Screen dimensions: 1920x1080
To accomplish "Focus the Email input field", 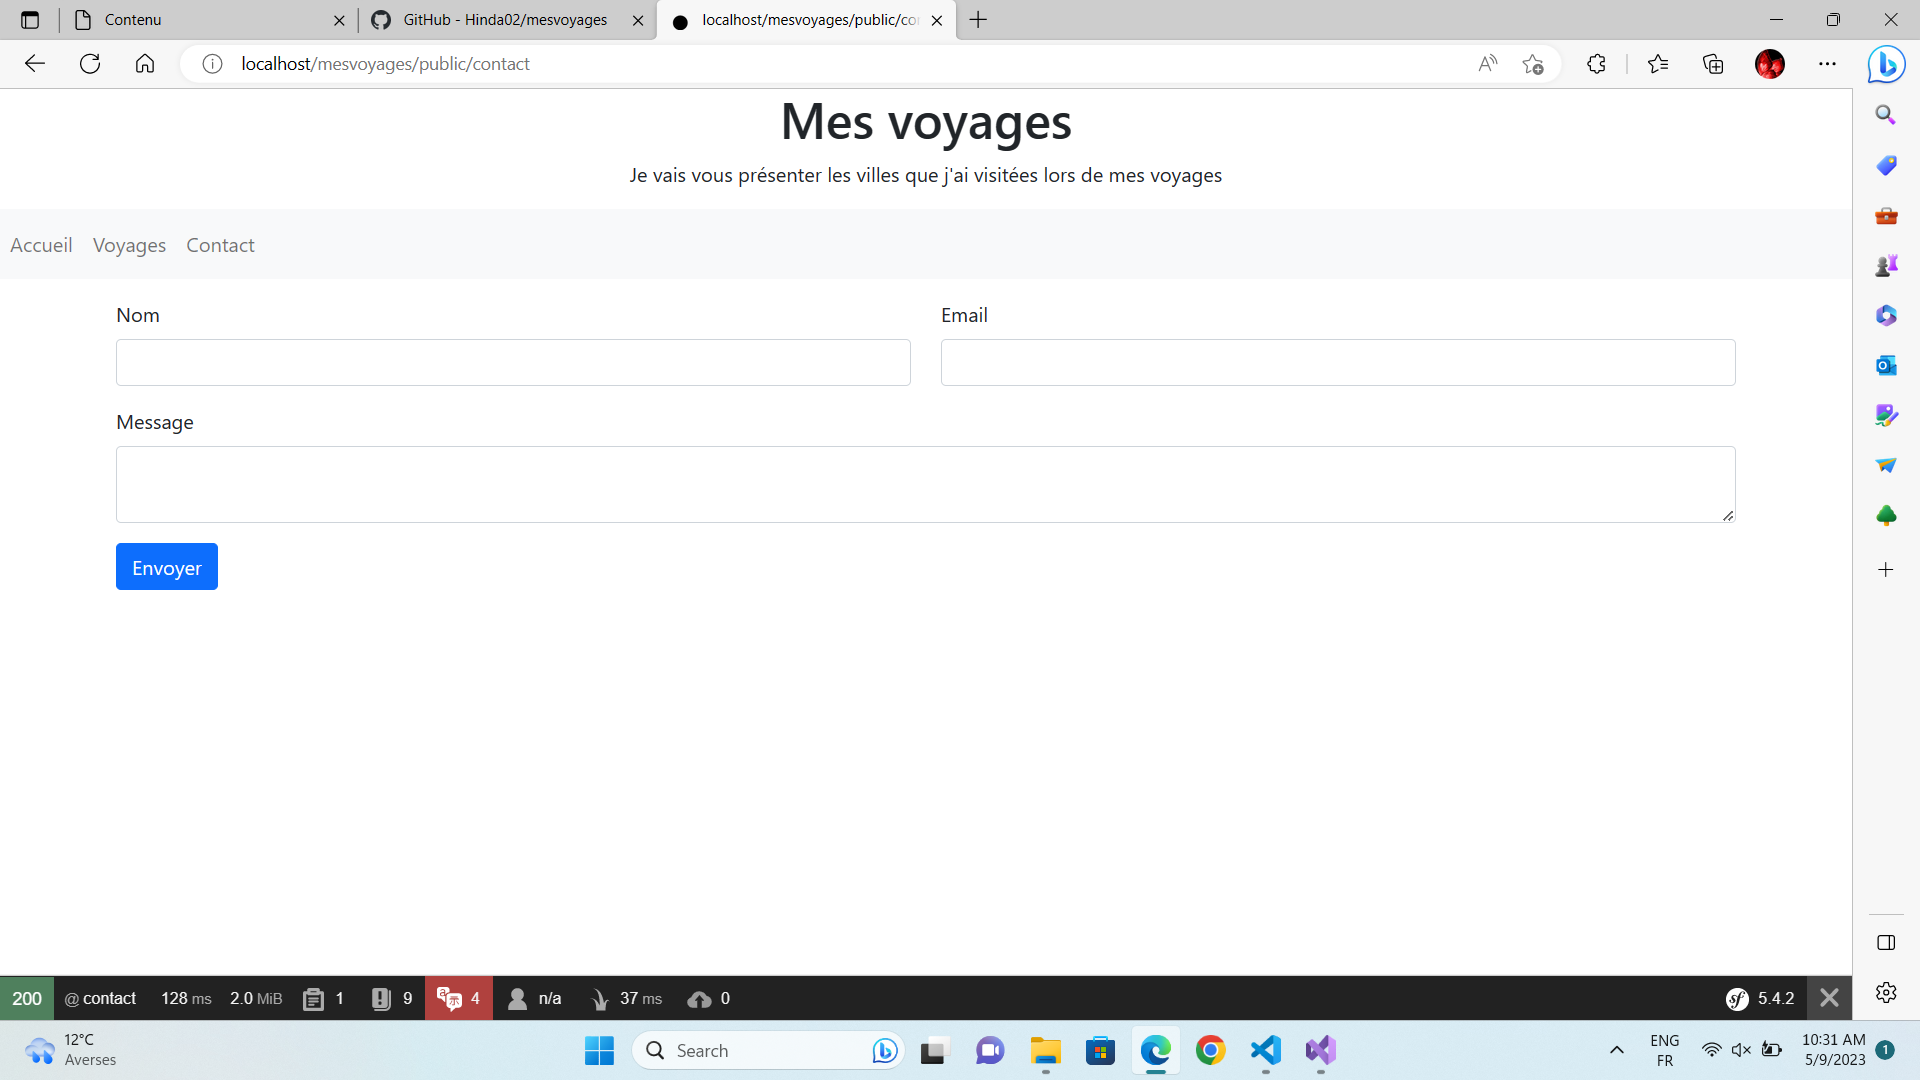I will [1337, 362].
